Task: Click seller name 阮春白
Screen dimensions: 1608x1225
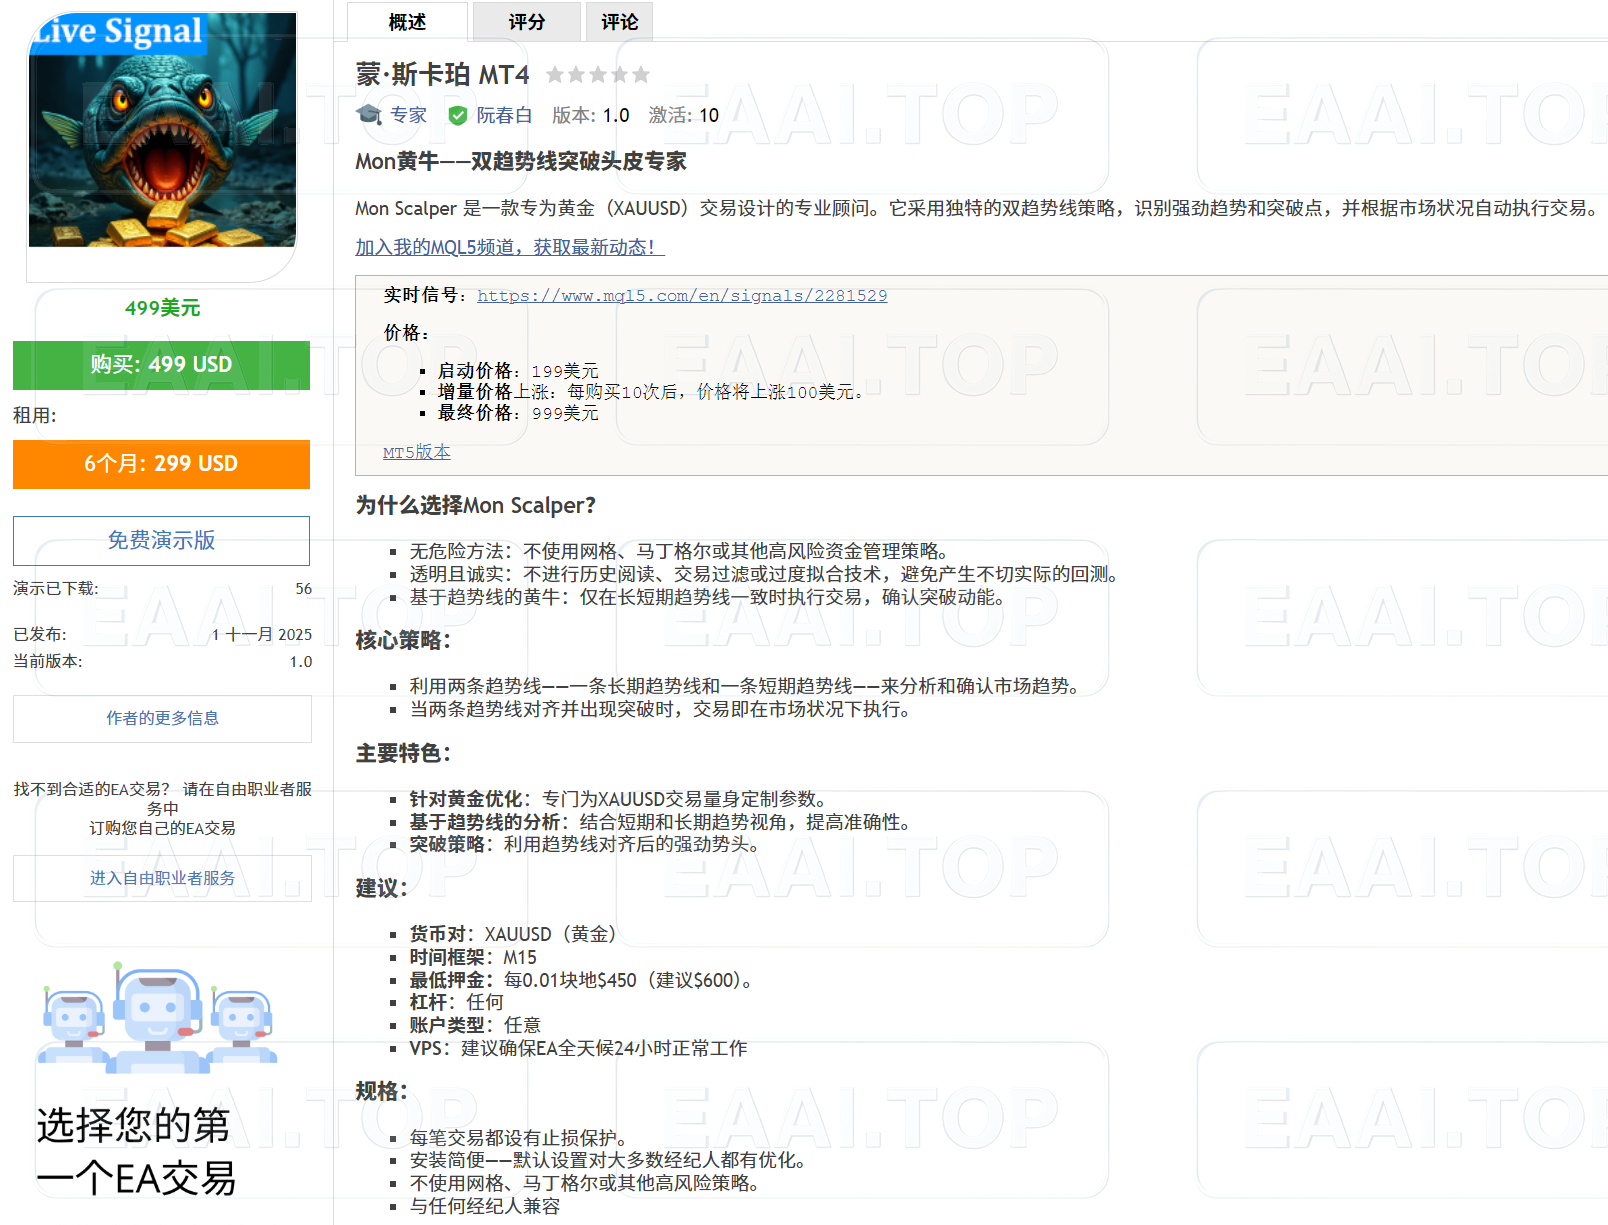Action: pos(505,115)
